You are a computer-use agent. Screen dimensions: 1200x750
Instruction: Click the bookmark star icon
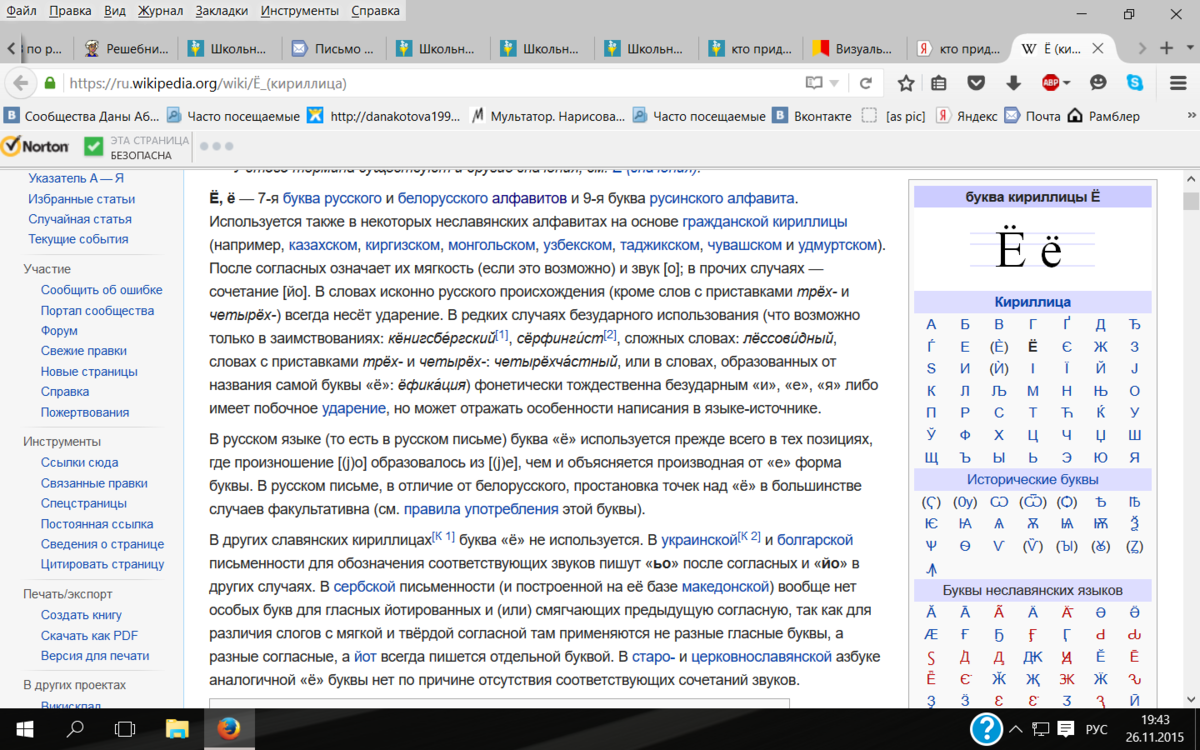click(905, 83)
